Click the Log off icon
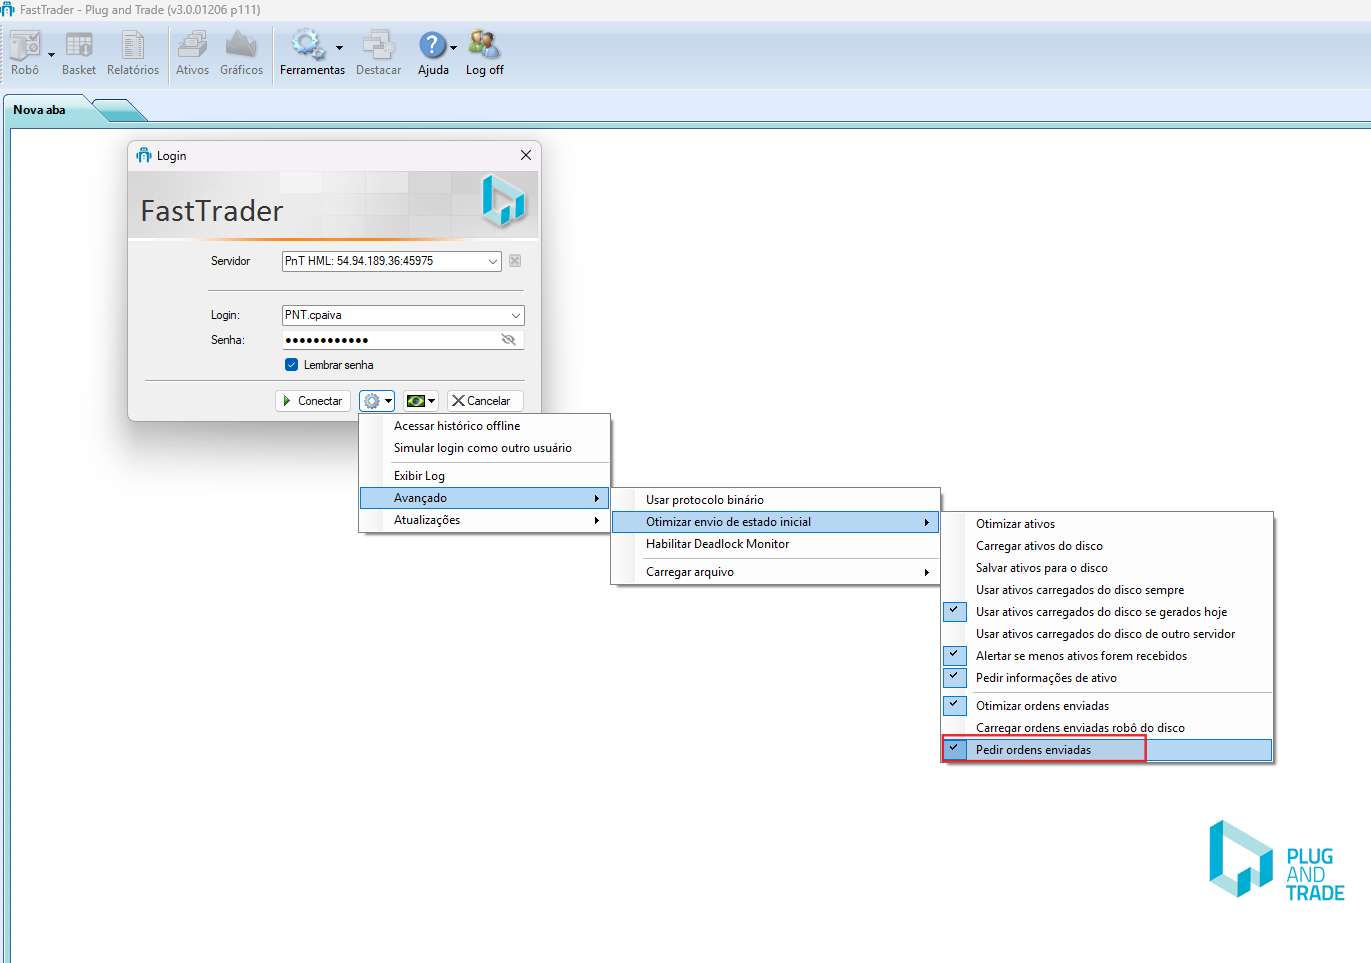The height and width of the screenshot is (963, 1371). (484, 46)
